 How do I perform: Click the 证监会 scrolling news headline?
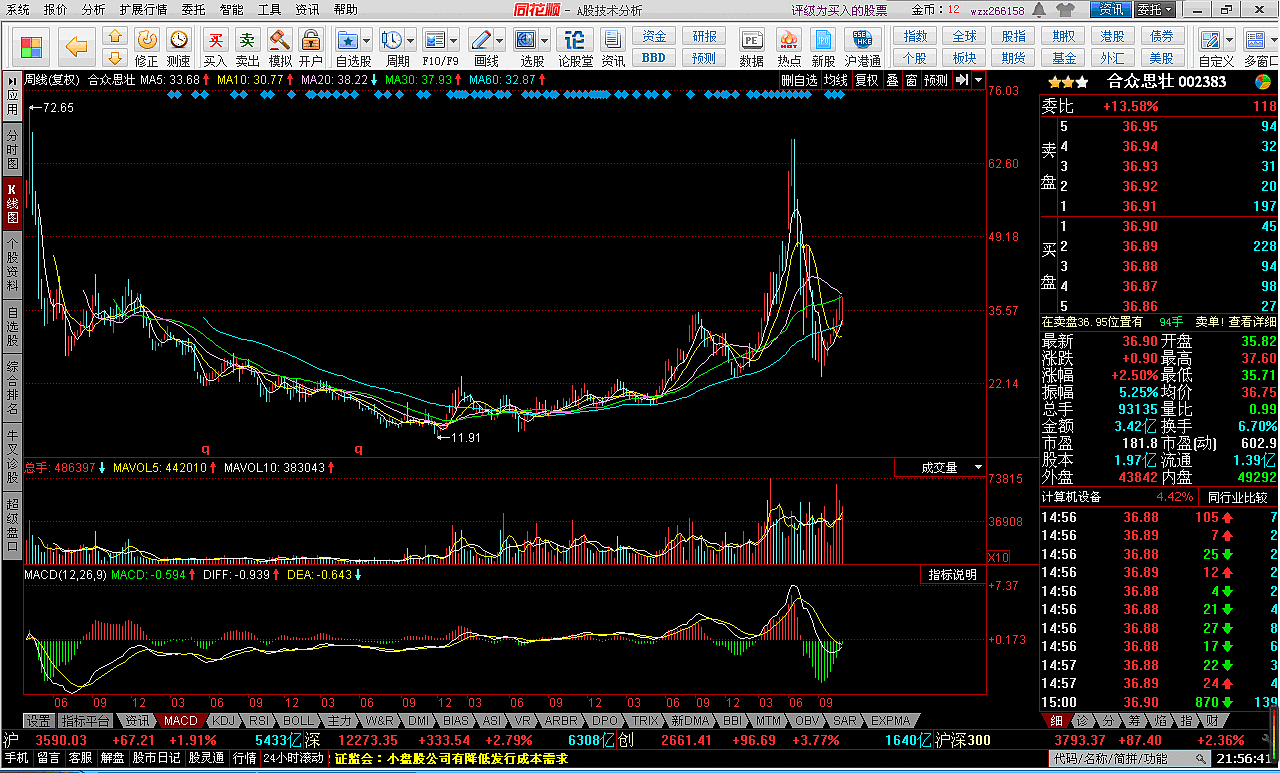tap(452, 759)
